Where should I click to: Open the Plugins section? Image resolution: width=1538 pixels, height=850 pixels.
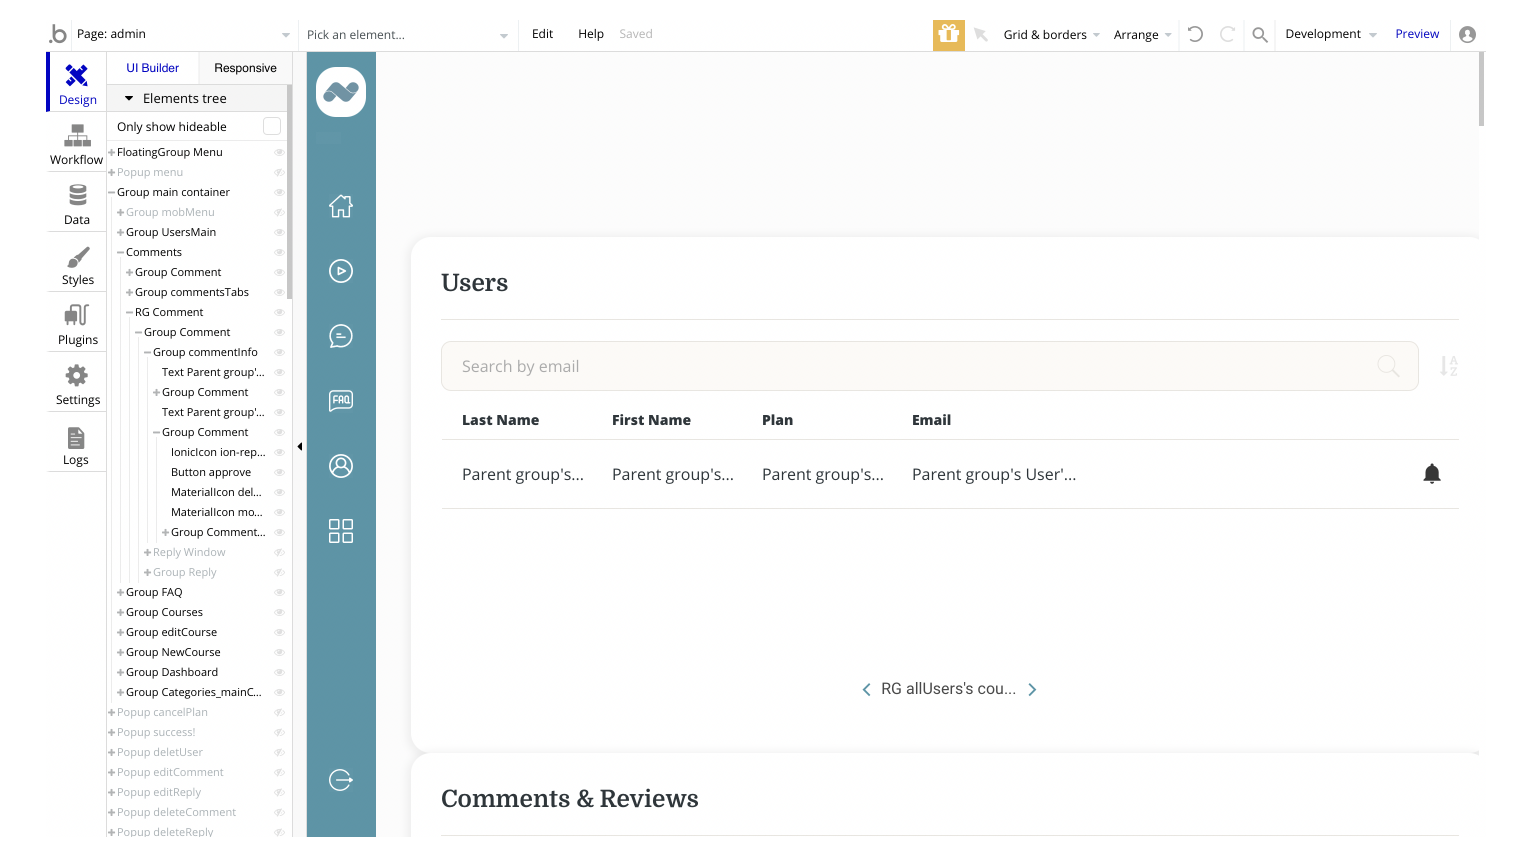pos(77,325)
